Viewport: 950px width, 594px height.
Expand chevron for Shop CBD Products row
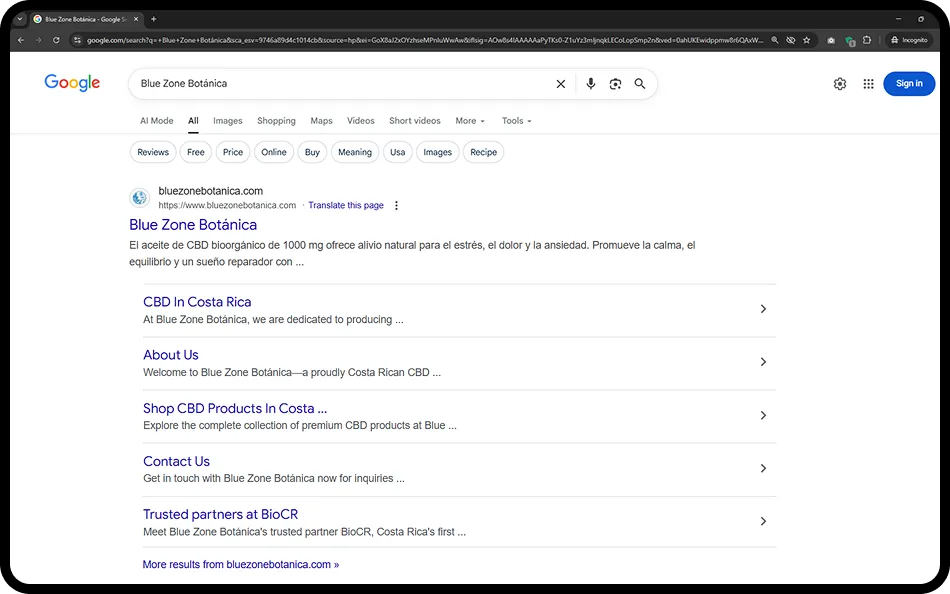point(763,415)
